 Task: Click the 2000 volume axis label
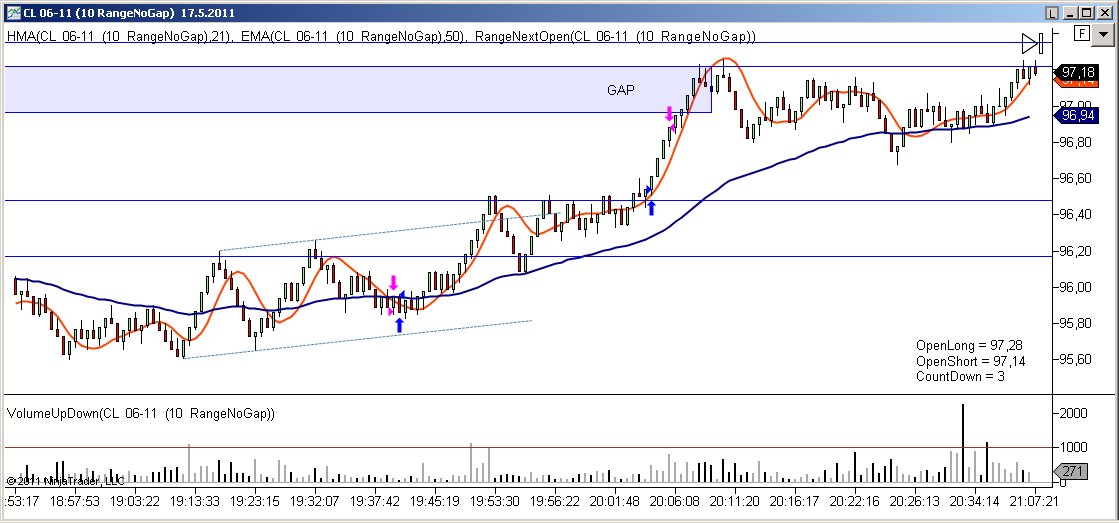tap(1074, 413)
